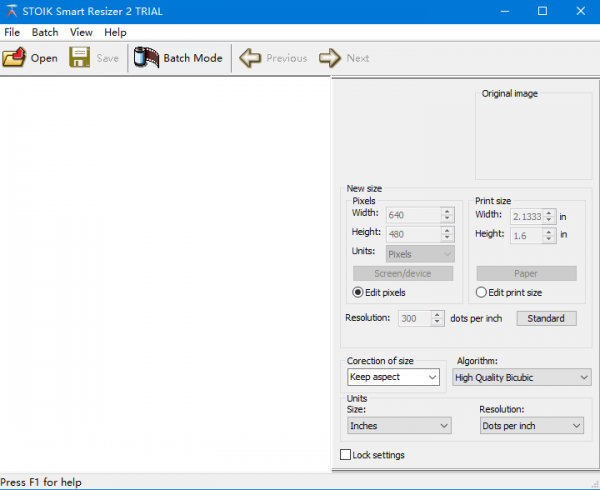Open Batch Mode film strip icon
Viewport: 600px width, 490px height.
tap(146, 58)
